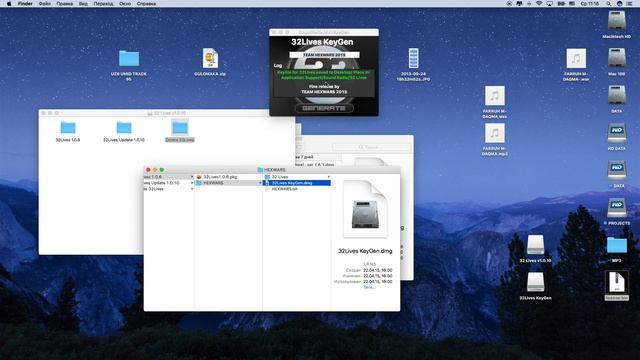This screenshot has width=640, height=360.
Task: Click the menu bar clock
Action: 590,4
